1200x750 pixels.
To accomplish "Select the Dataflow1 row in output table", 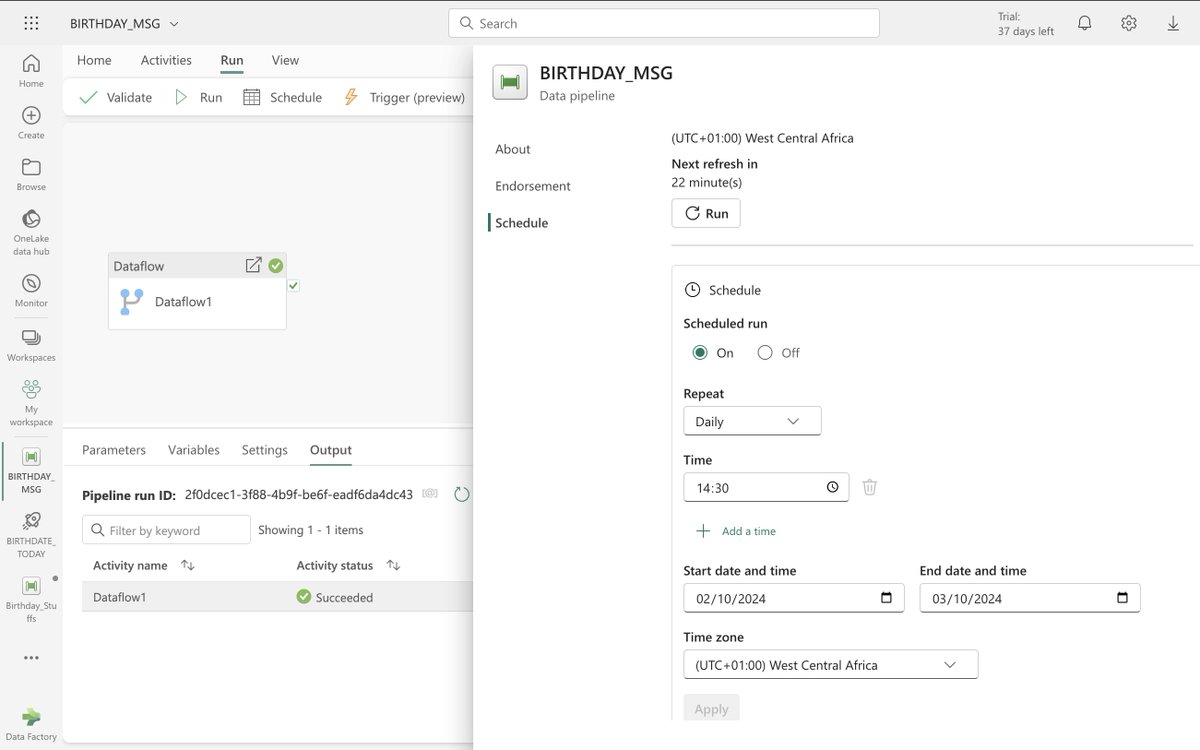I will (277, 597).
